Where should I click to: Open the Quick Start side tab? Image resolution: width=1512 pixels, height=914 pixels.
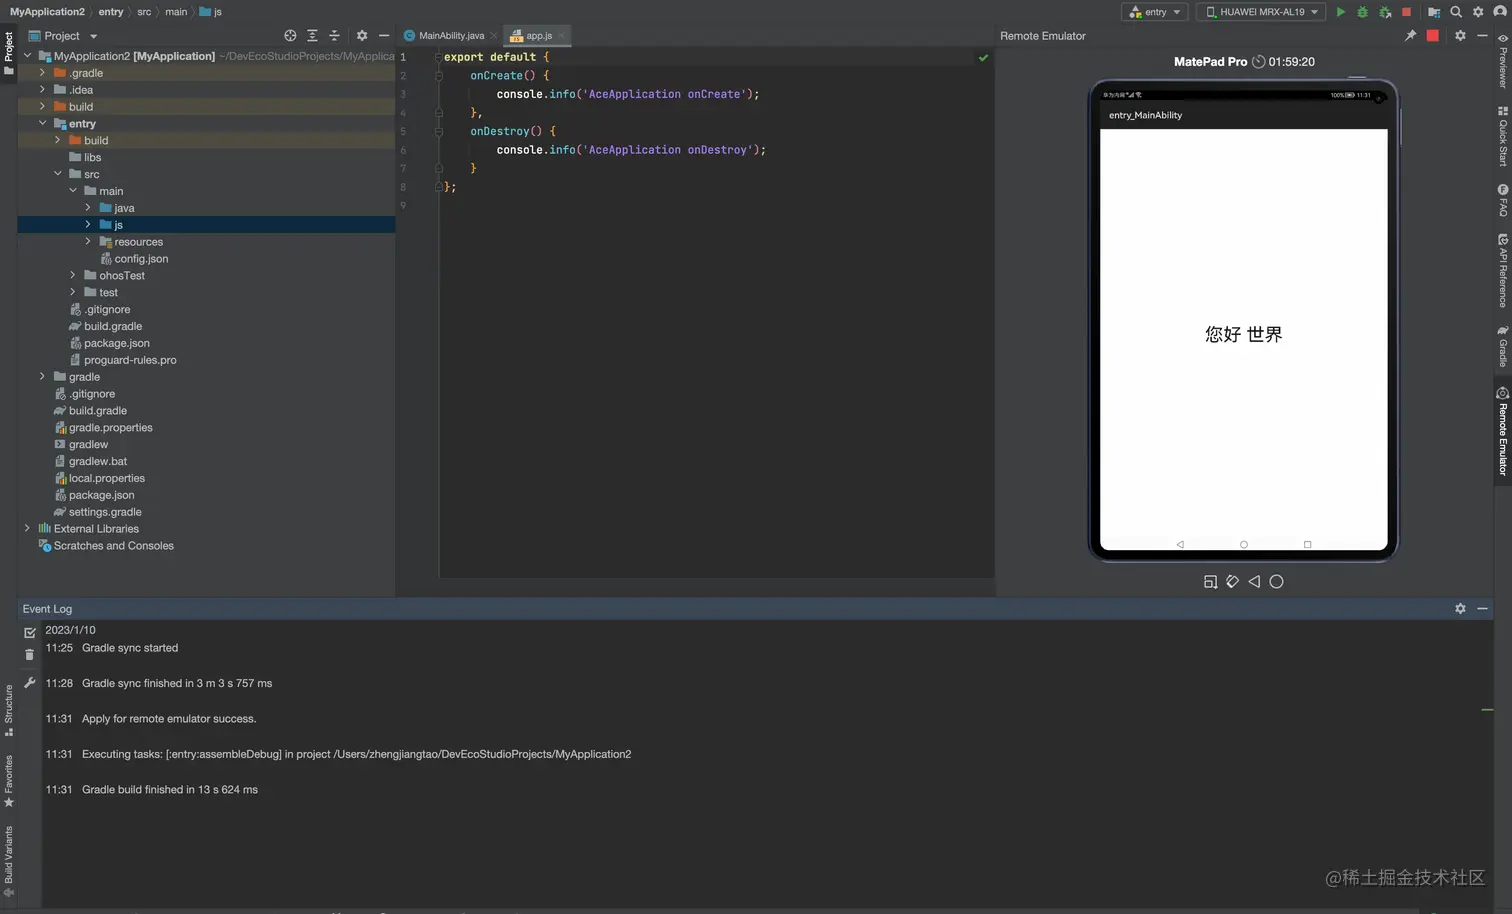click(1502, 136)
